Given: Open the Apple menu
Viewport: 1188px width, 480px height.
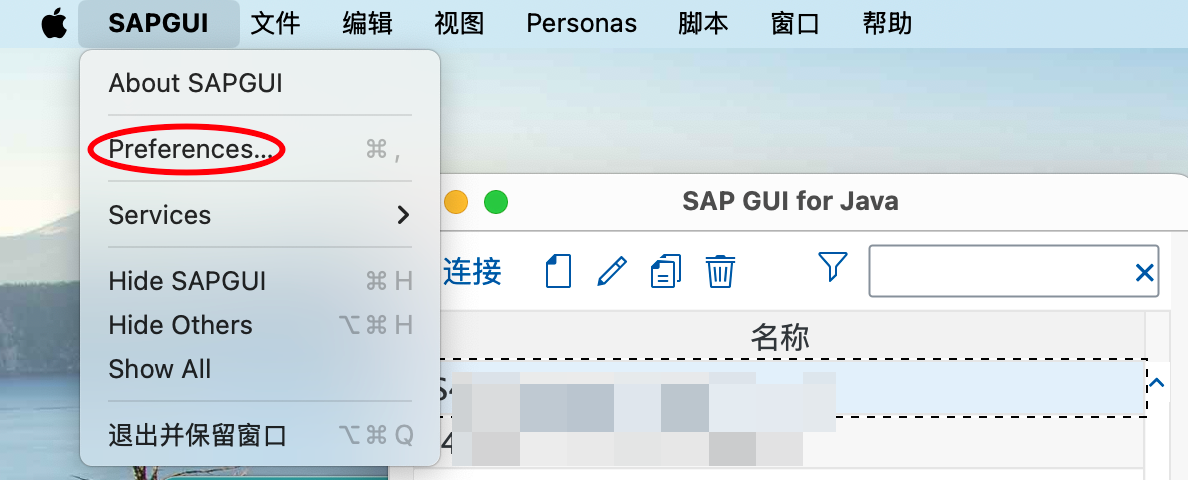Looking at the screenshot, I should point(54,23).
